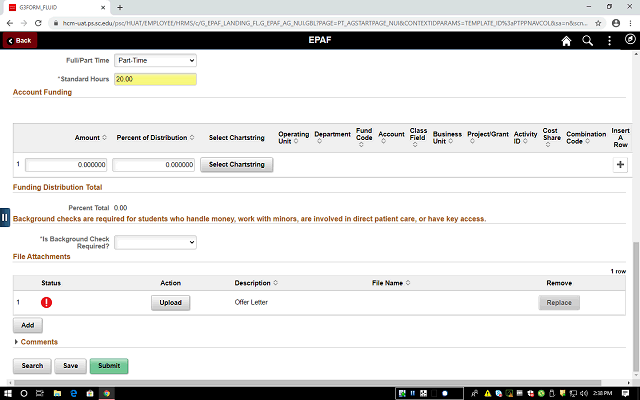Upload the Offer Letter attachment
This screenshot has height=400, width=640.
[x=171, y=302]
